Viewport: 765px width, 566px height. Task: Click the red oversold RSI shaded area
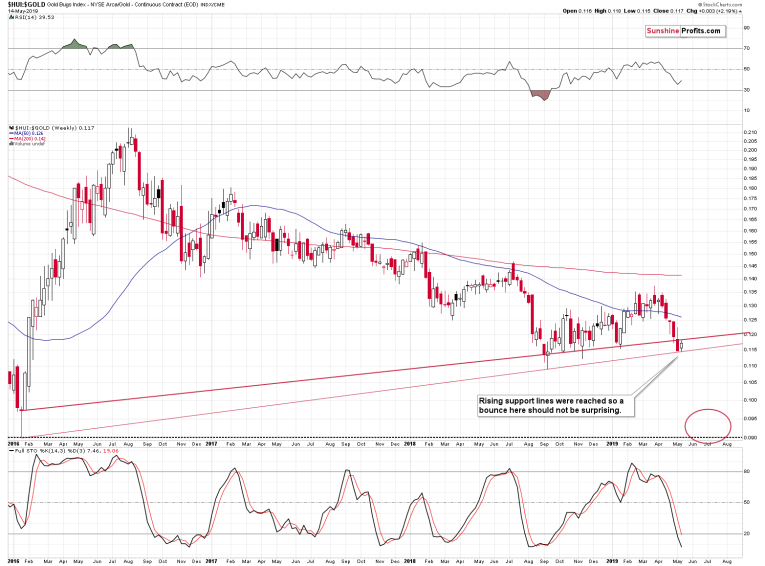tap(540, 94)
